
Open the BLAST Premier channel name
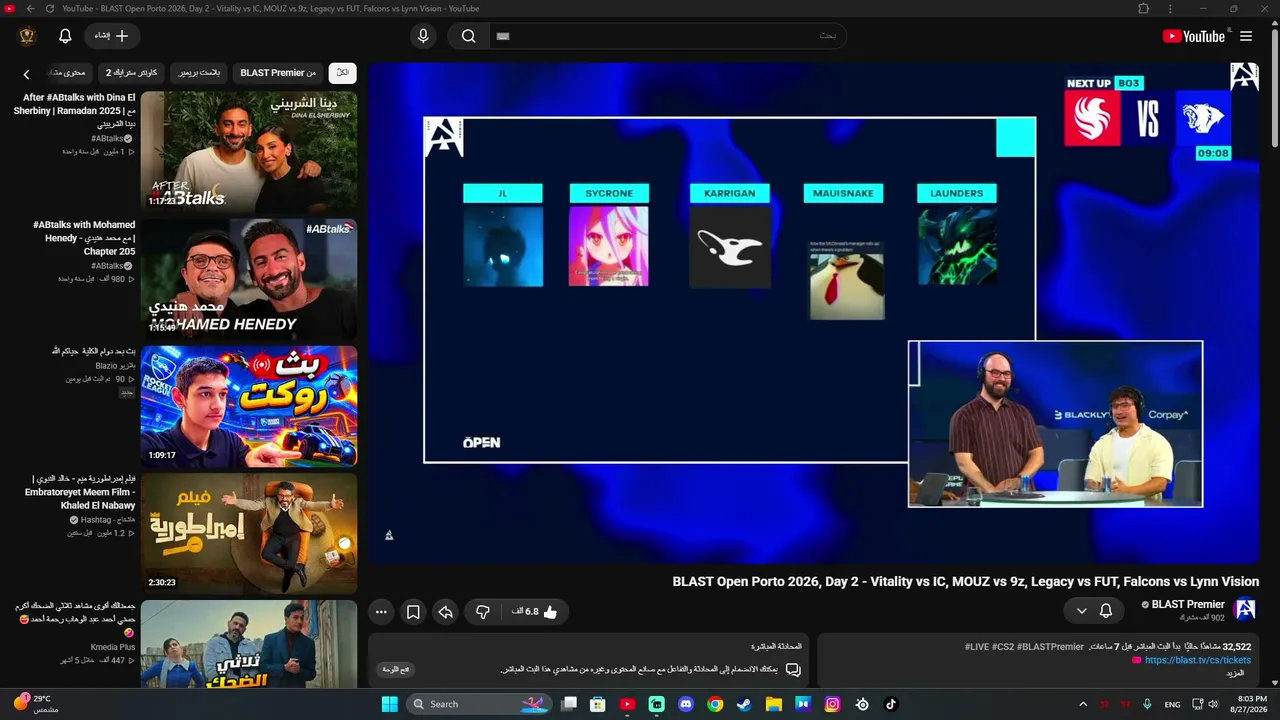tap(1188, 604)
